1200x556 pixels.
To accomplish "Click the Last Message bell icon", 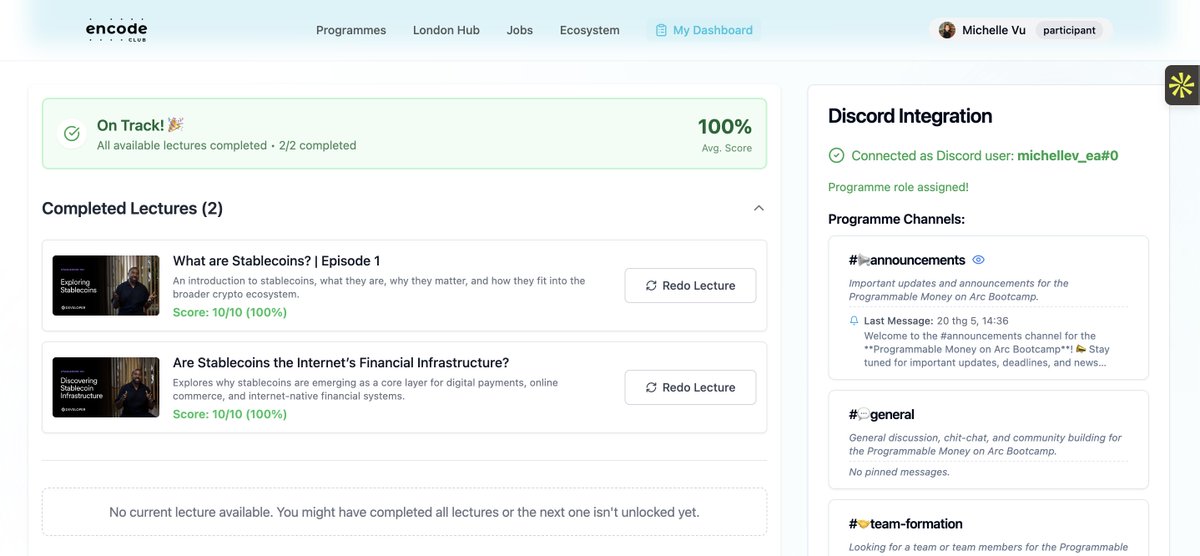I will tap(854, 321).
